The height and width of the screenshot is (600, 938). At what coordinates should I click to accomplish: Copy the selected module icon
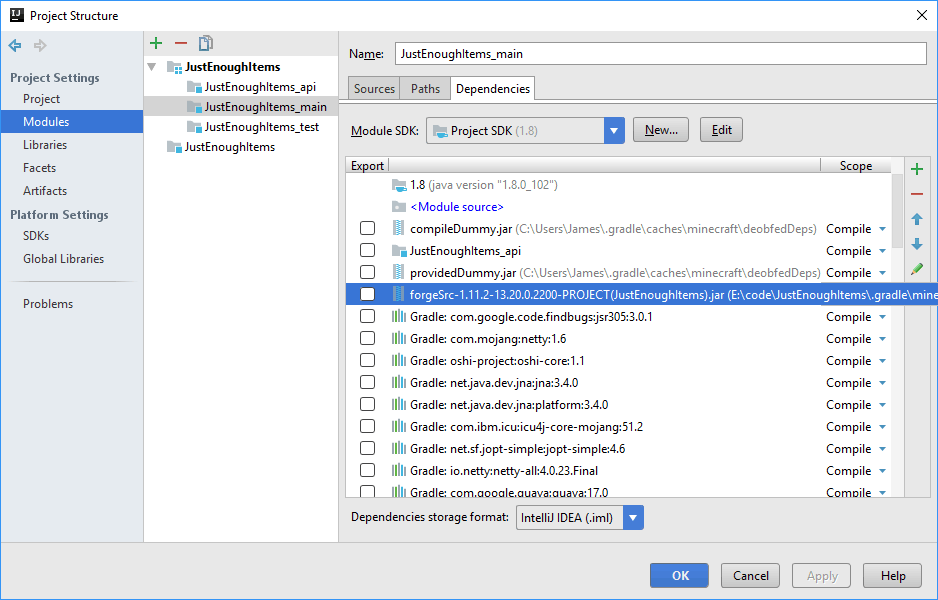coord(206,43)
